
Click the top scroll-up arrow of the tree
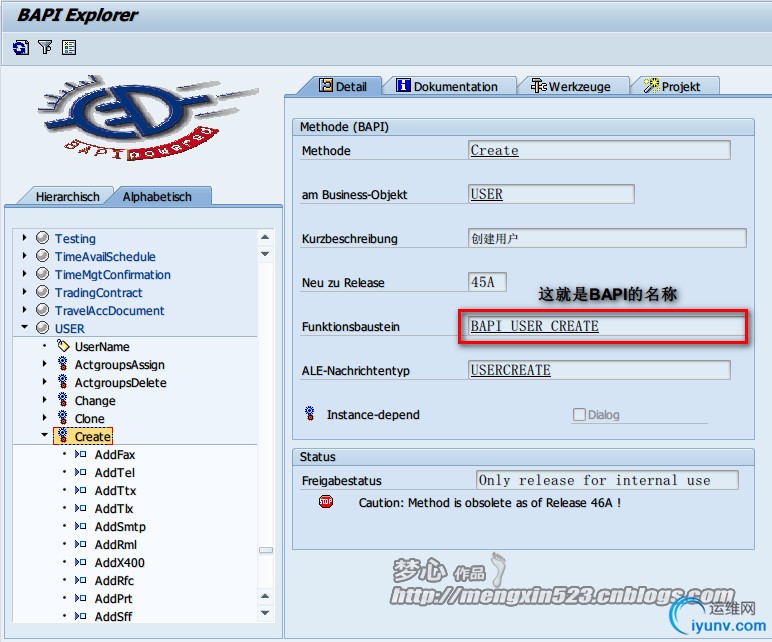click(x=265, y=237)
